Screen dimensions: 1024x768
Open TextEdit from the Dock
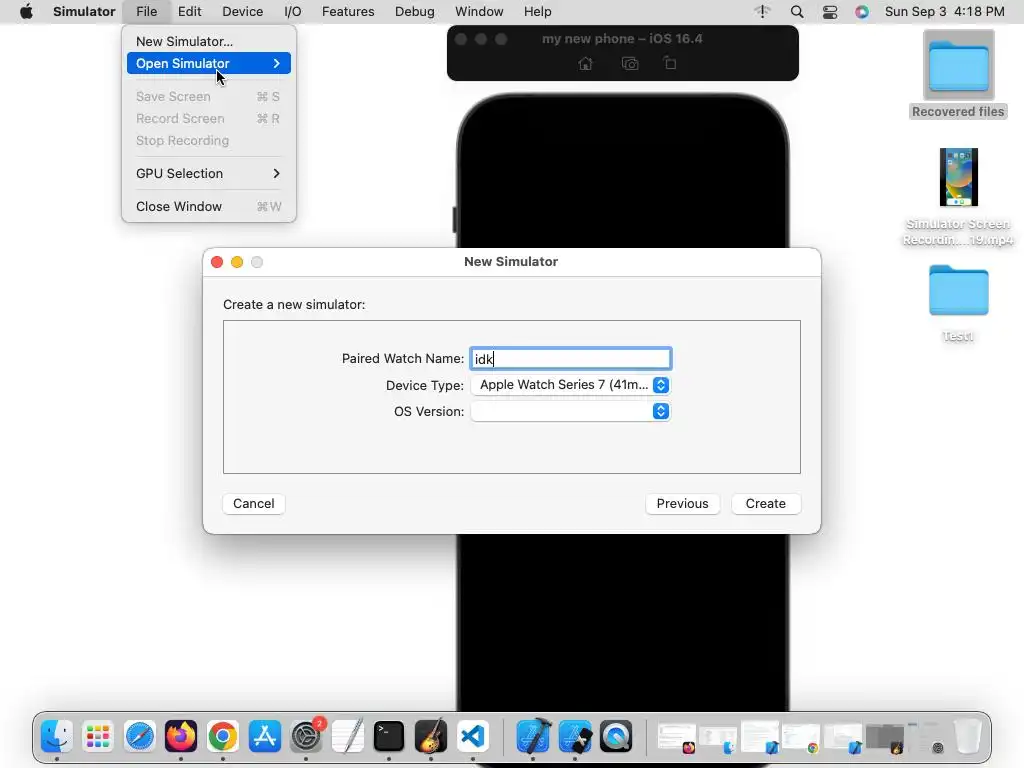[x=347, y=737]
